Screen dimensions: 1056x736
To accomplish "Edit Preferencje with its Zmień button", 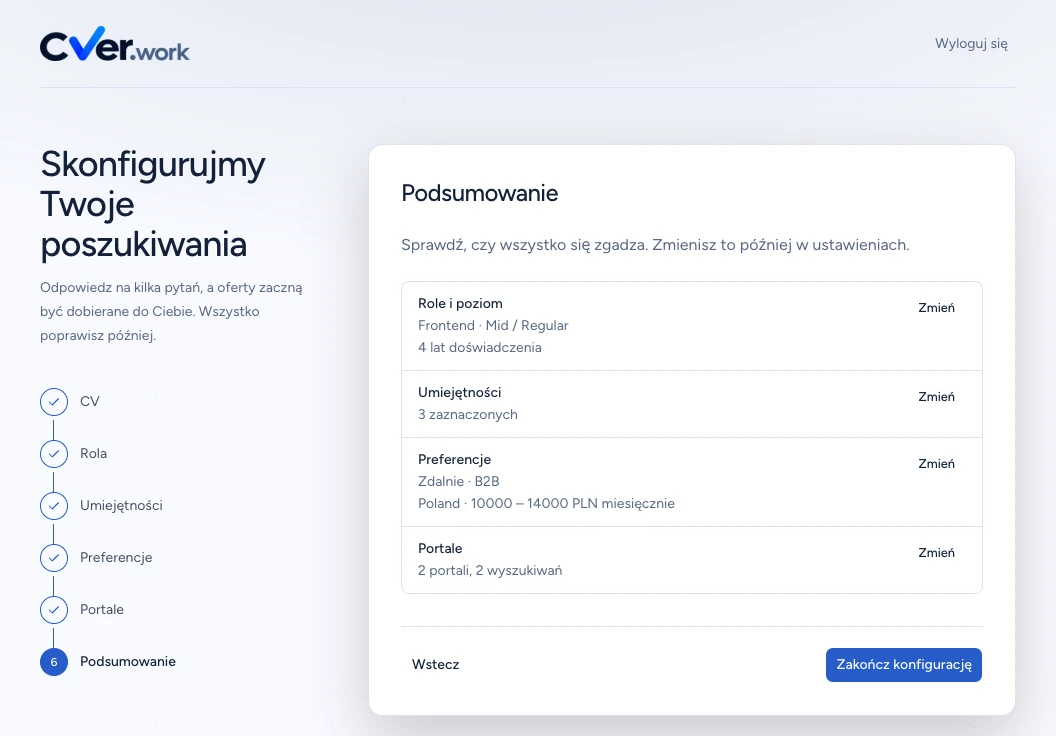I will tap(936, 463).
